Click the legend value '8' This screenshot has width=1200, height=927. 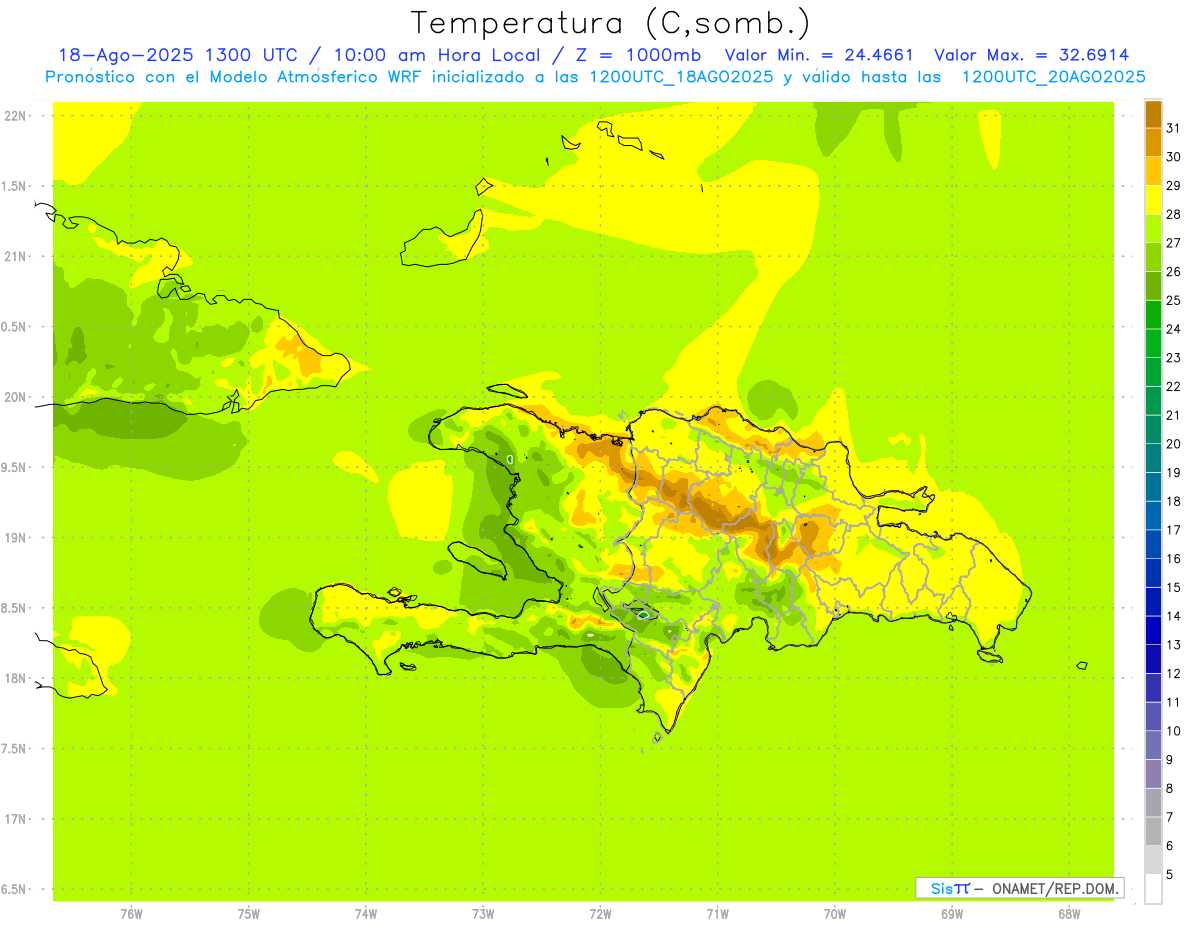pos(1170,788)
